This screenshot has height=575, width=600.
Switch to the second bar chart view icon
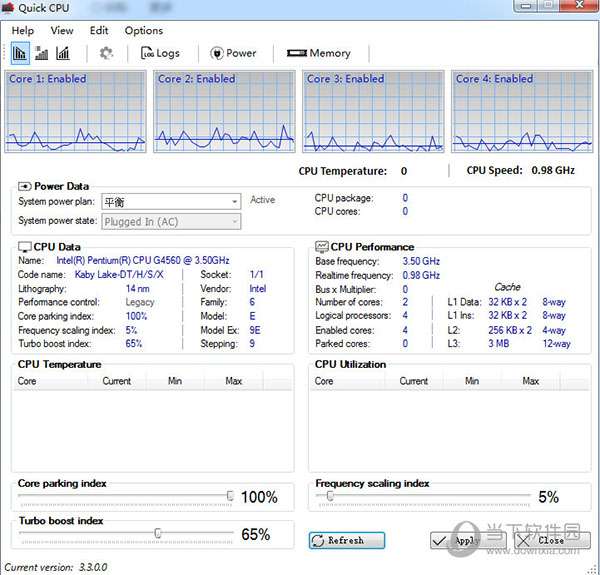(42, 53)
